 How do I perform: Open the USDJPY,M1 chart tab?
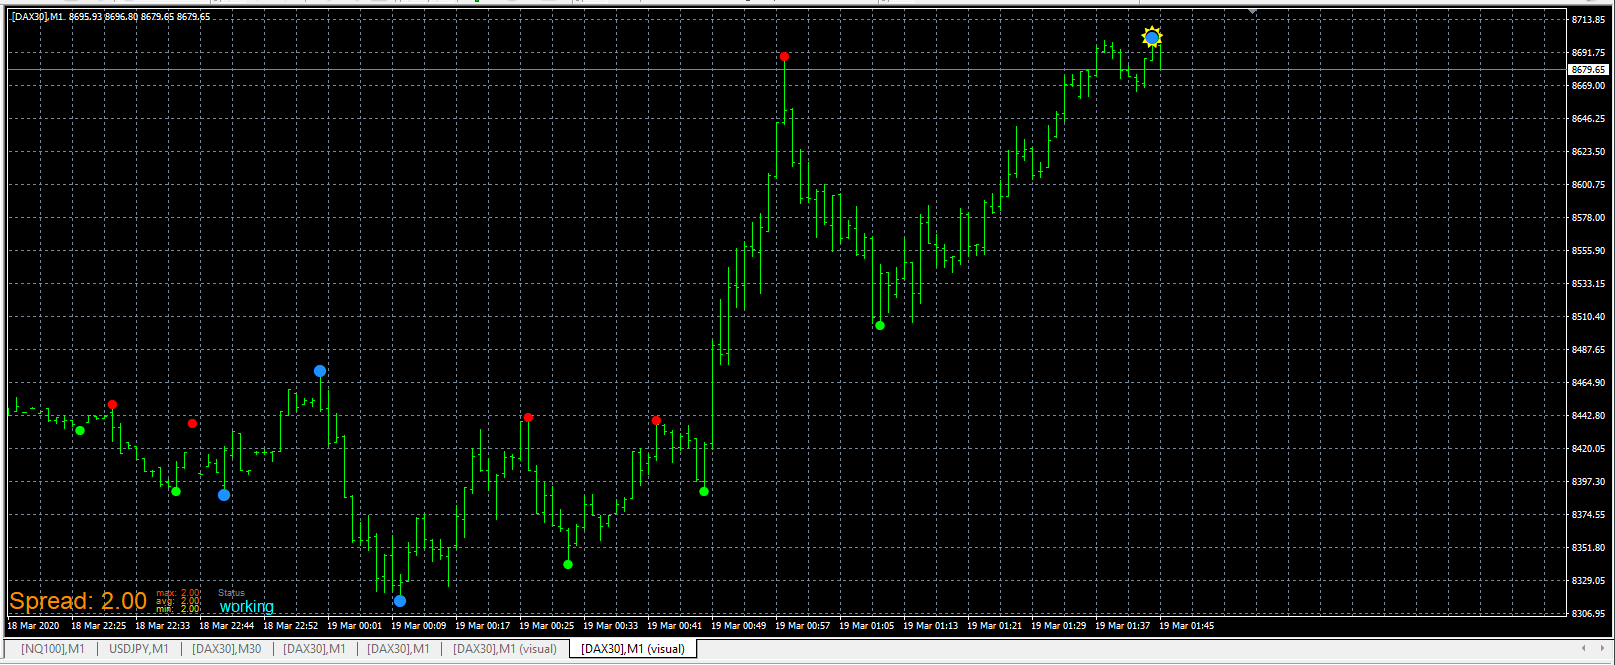tap(138, 649)
